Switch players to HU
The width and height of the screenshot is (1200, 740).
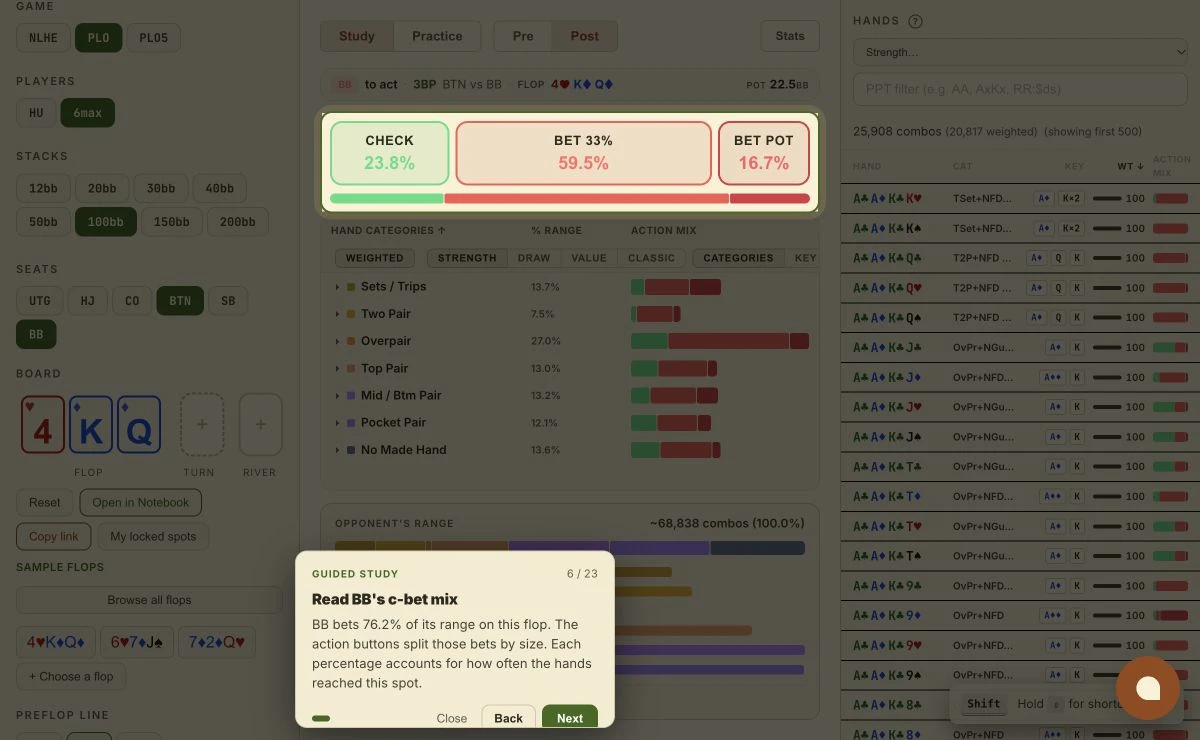[36, 113]
